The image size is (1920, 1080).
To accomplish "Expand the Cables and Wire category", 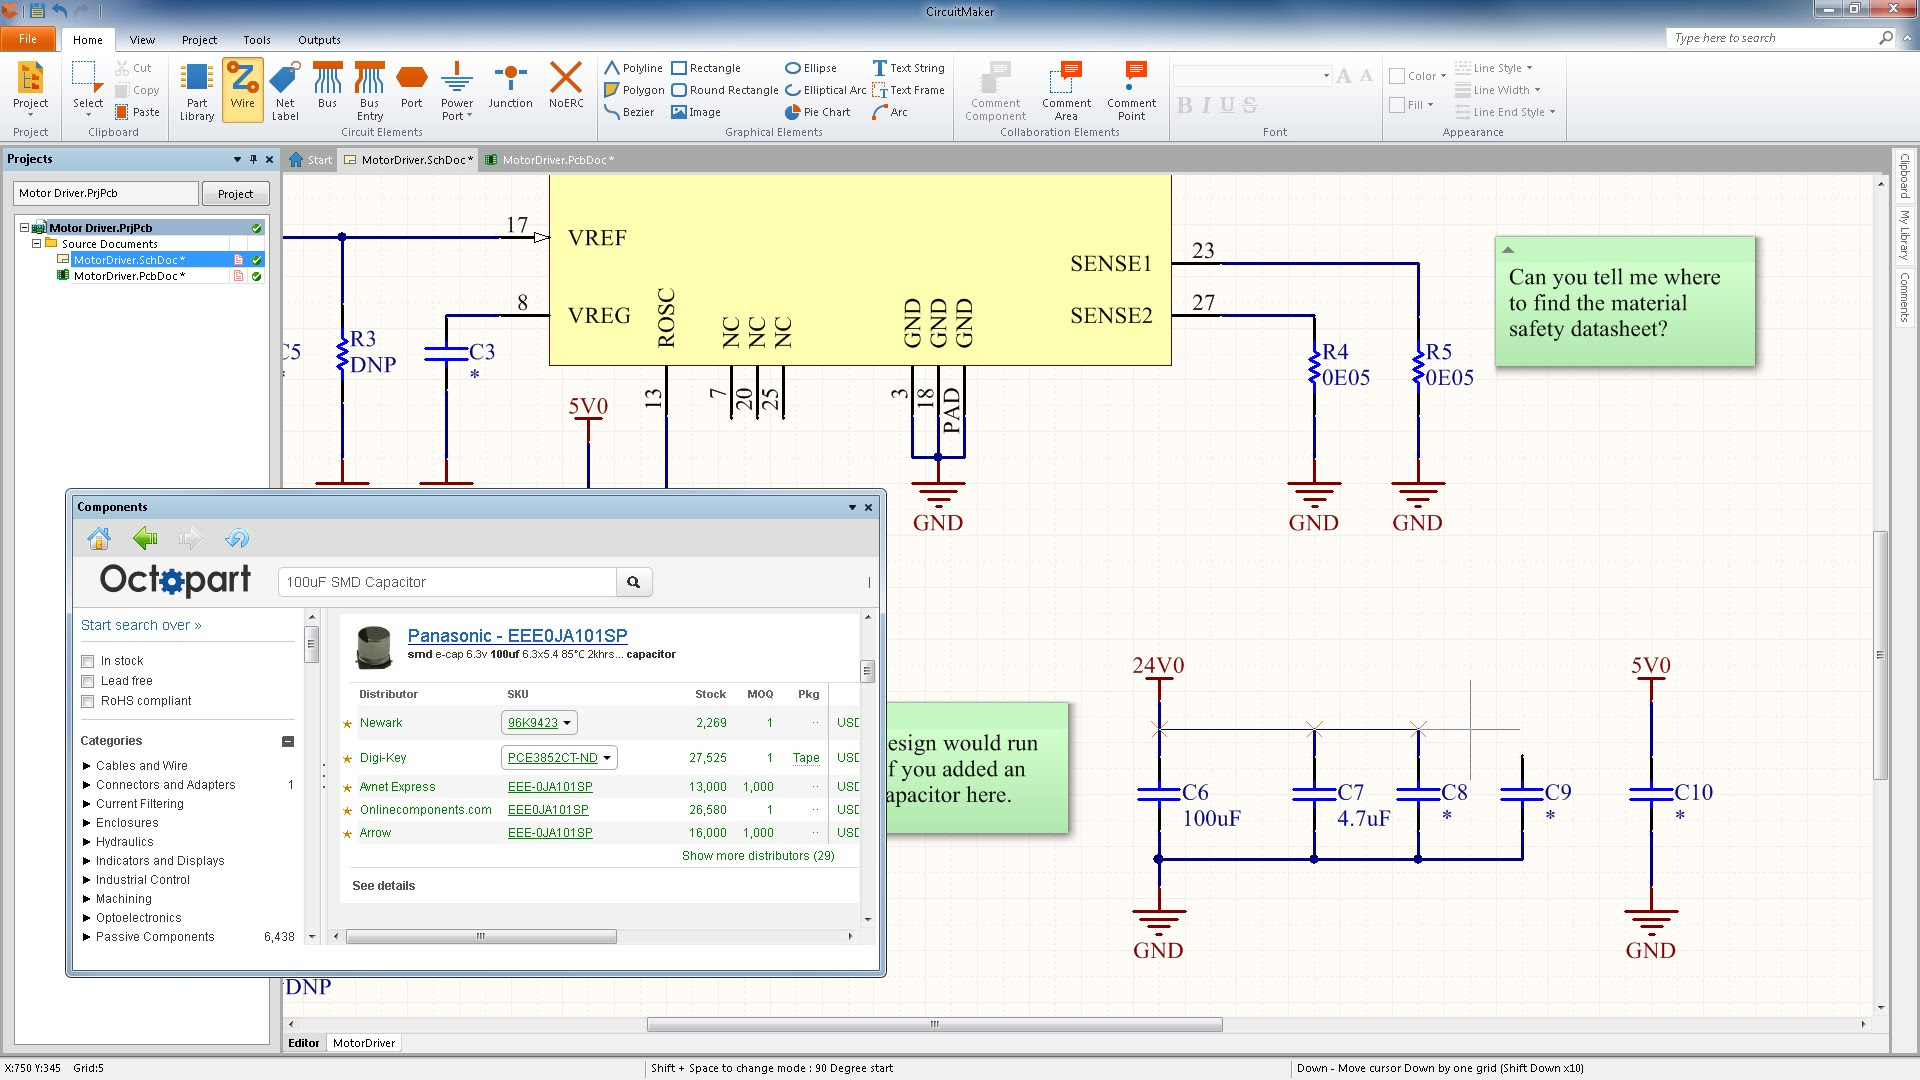I will (87, 766).
